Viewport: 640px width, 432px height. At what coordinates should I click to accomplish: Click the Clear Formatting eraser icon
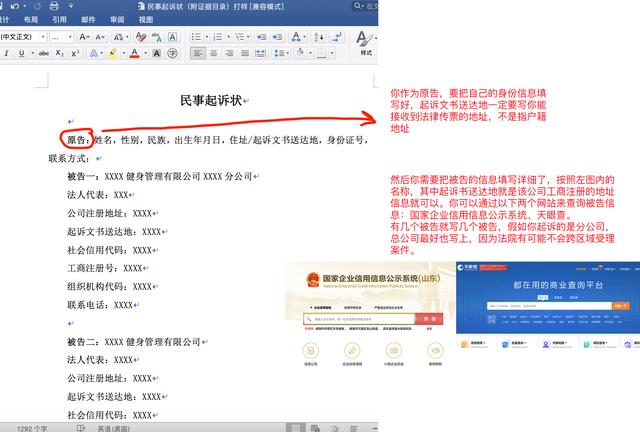click(x=141, y=37)
